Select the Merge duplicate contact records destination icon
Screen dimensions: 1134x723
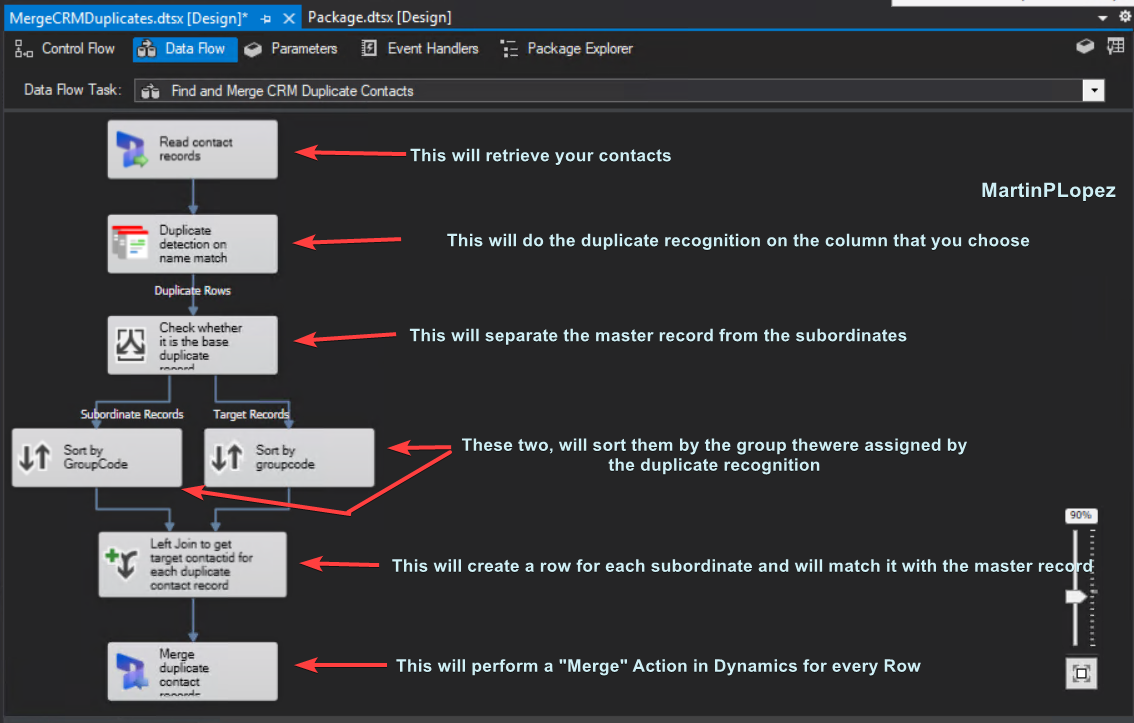132,669
